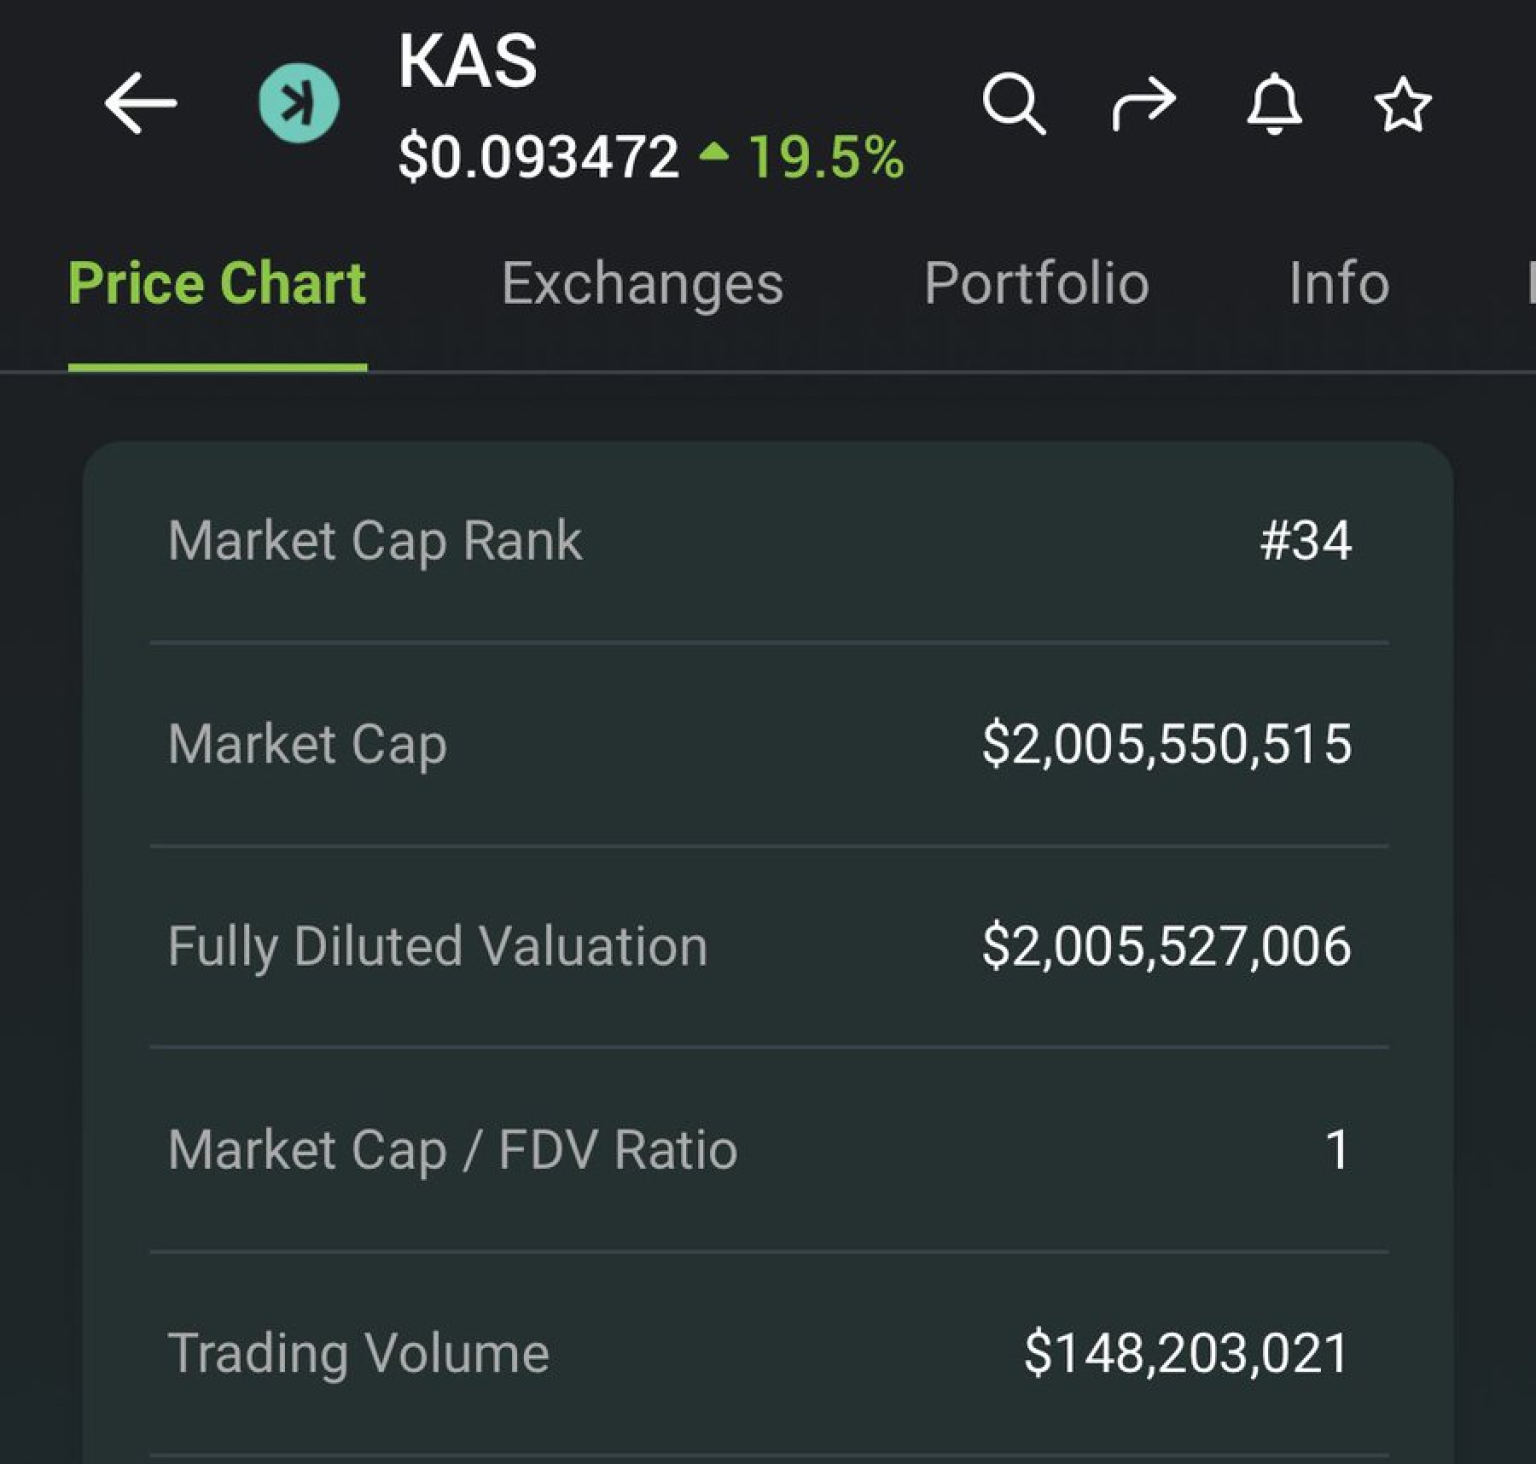
Task: Open the Market Cap Rank row
Action: coord(760,540)
